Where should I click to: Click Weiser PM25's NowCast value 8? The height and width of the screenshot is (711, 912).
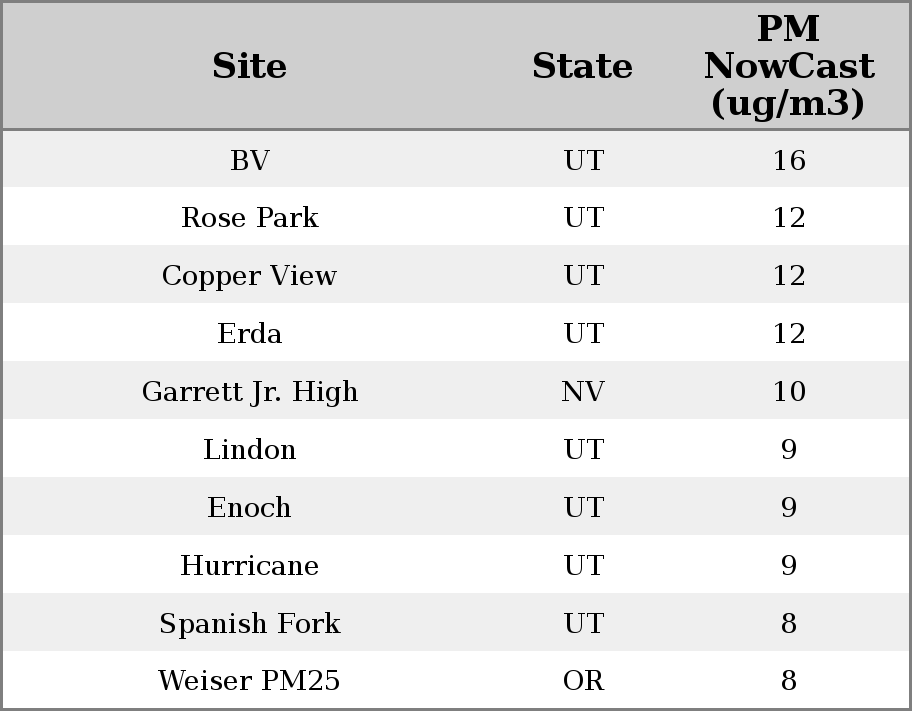[788, 681]
